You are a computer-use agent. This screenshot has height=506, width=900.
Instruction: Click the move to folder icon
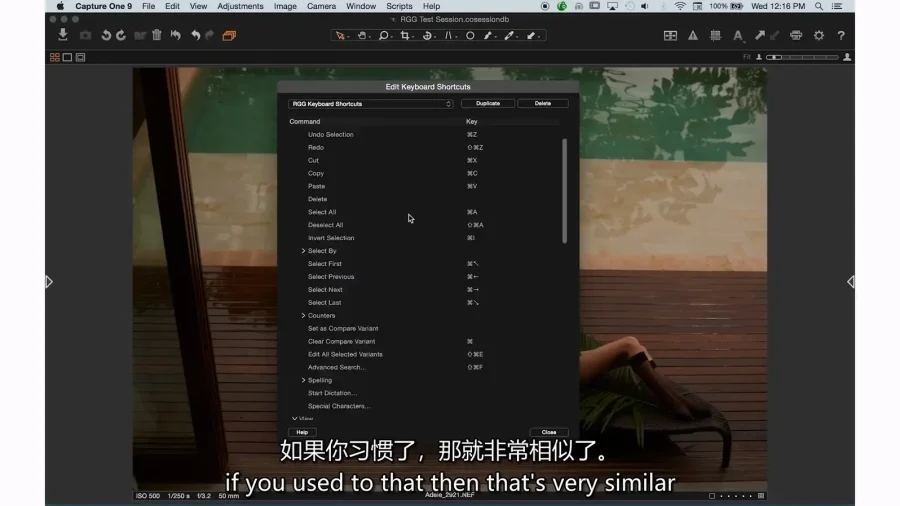click(139, 36)
